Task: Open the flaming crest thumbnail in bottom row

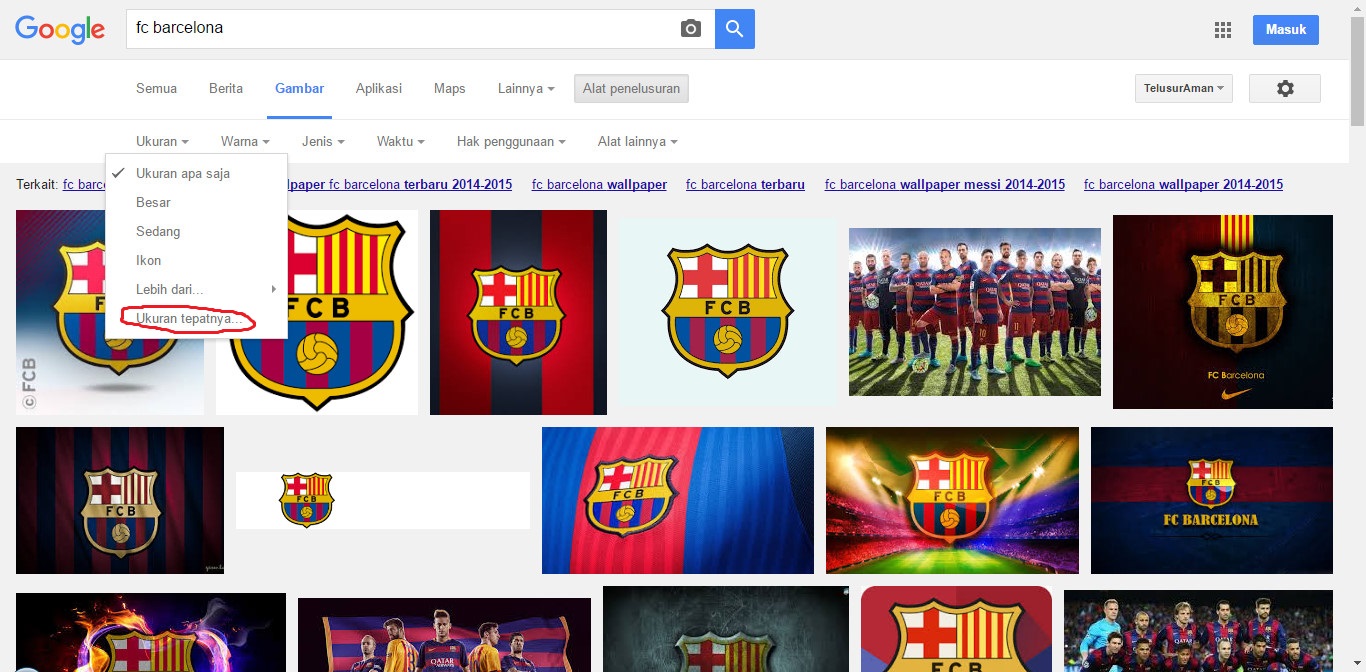Action: (151, 632)
